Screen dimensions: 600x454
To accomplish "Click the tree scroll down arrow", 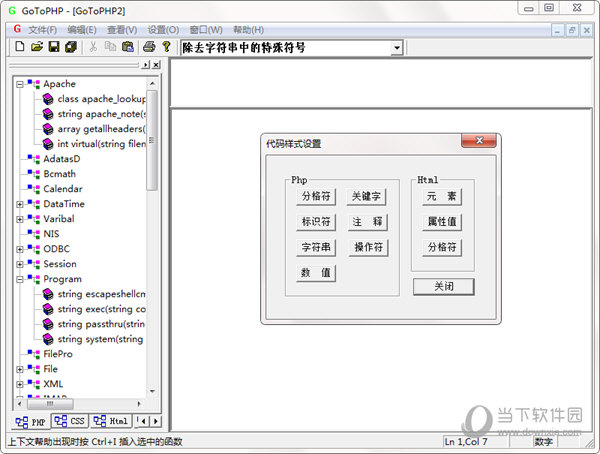I will point(152,391).
